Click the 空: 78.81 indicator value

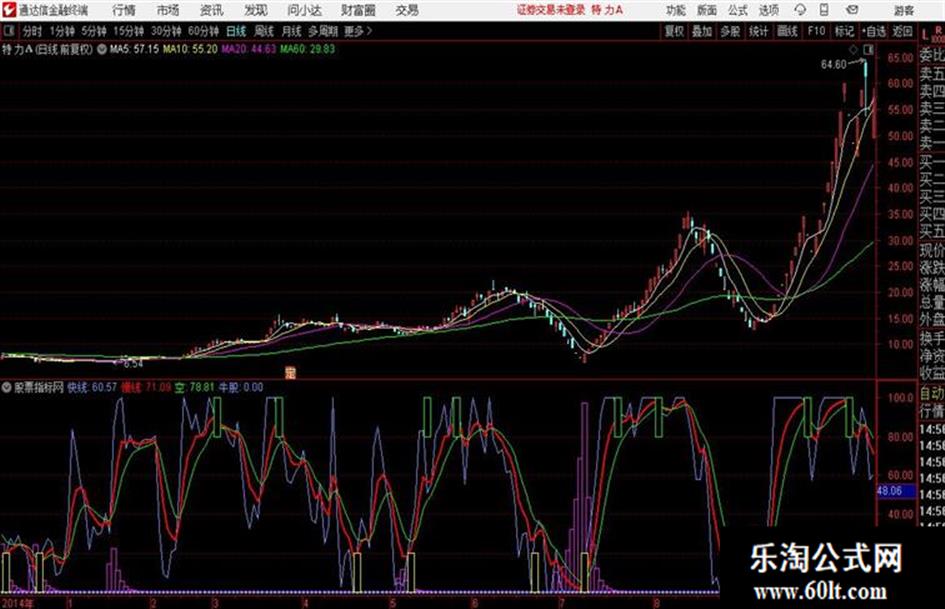(195, 387)
